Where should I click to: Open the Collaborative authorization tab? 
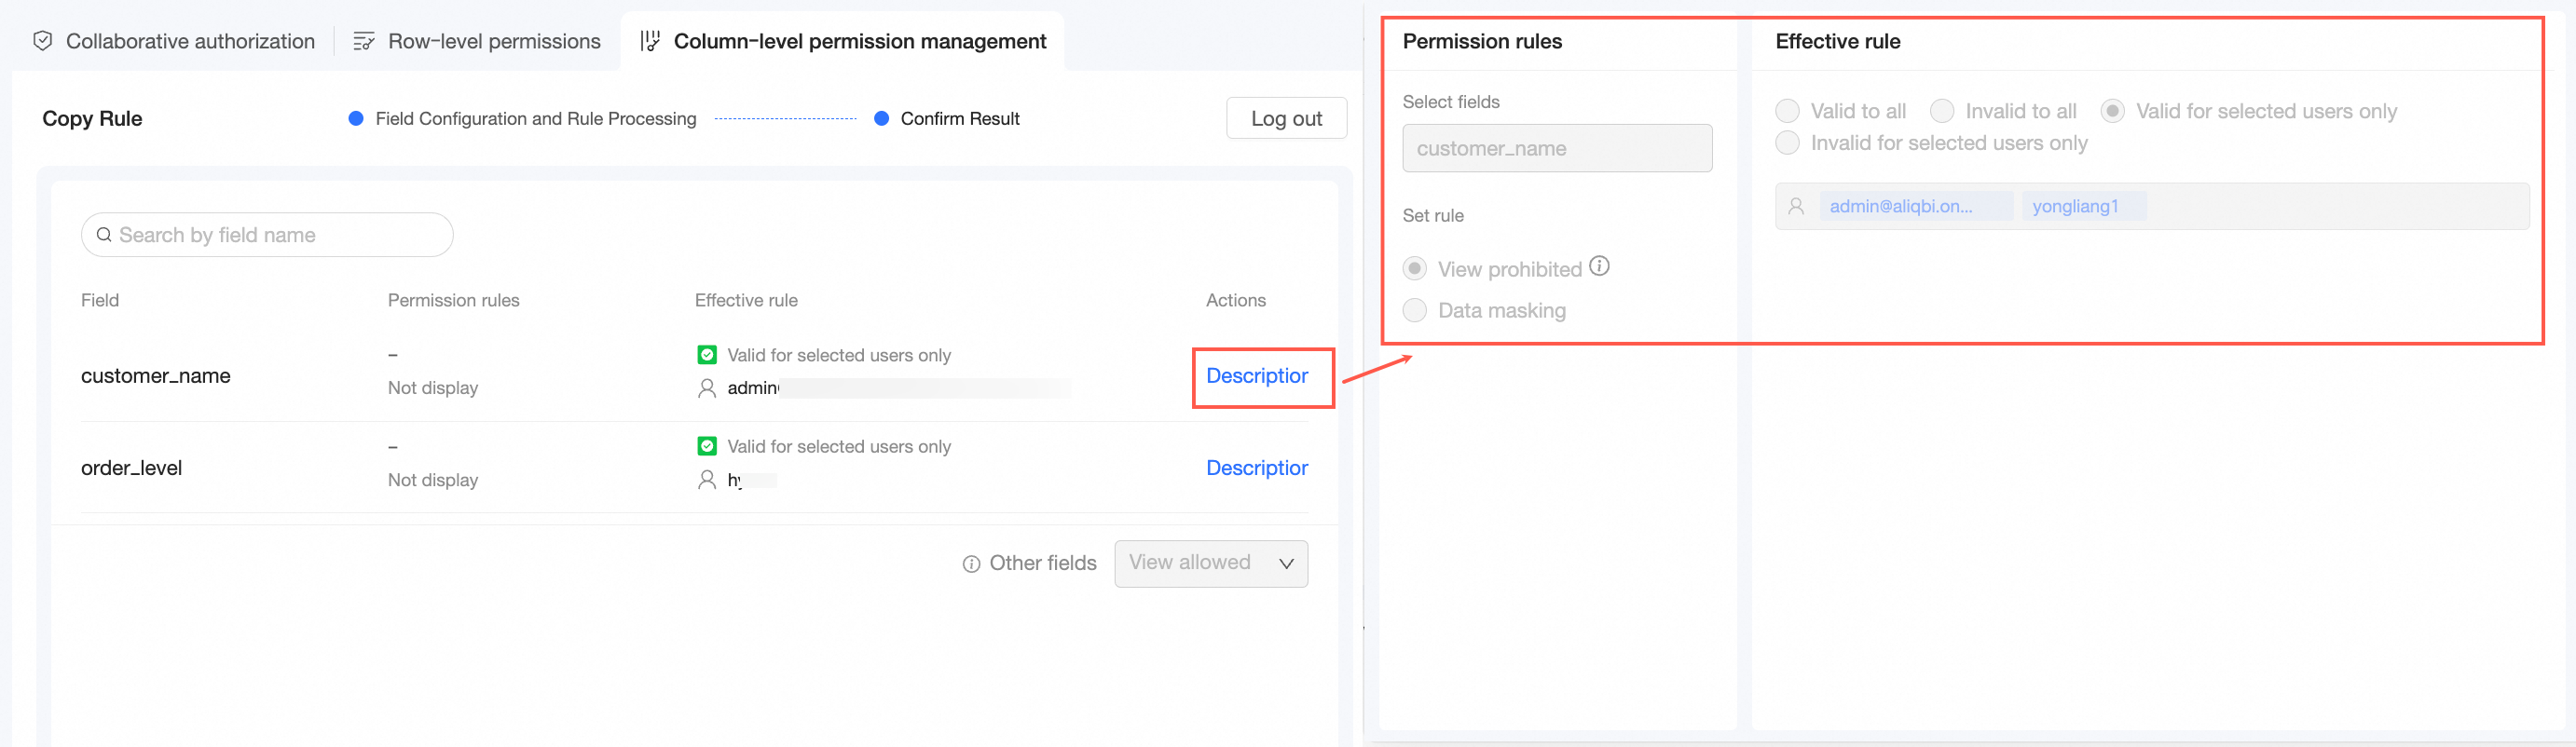[x=190, y=41]
